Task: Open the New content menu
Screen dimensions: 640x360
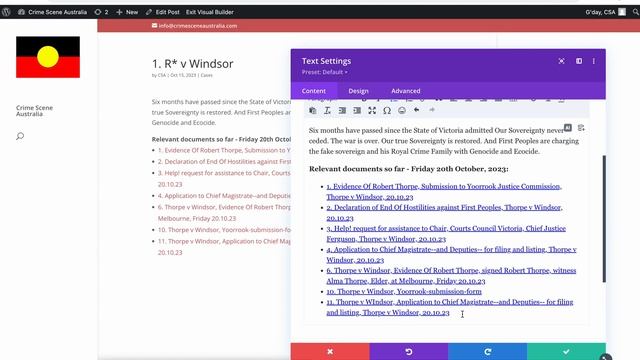Action: pos(127,12)
